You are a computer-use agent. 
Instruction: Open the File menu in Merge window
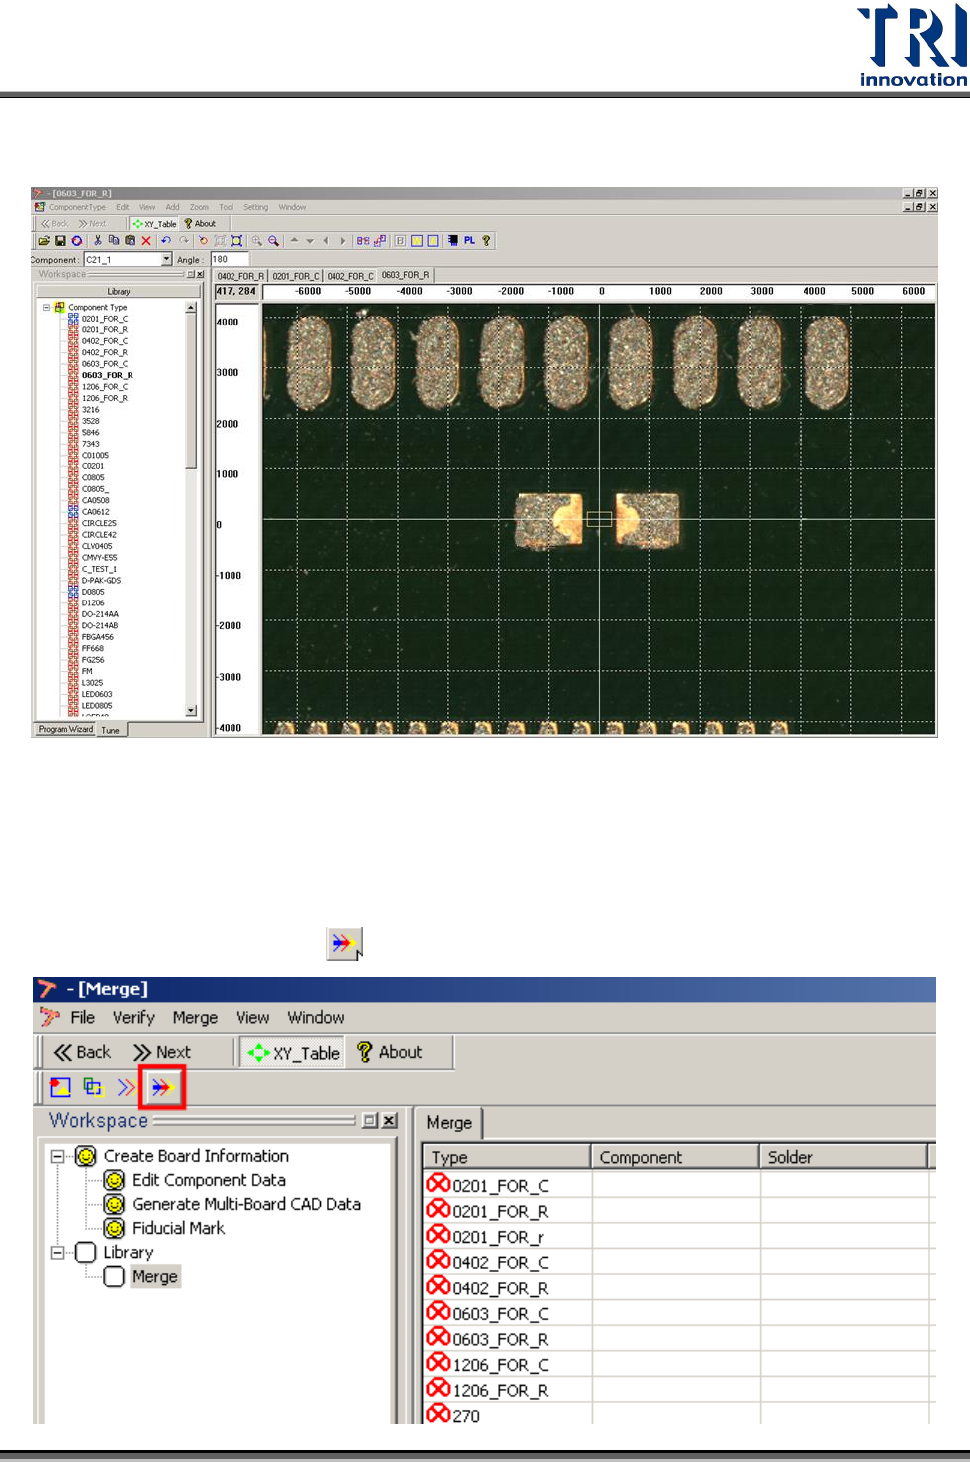pyautogui.click(x=83, y=1017)
